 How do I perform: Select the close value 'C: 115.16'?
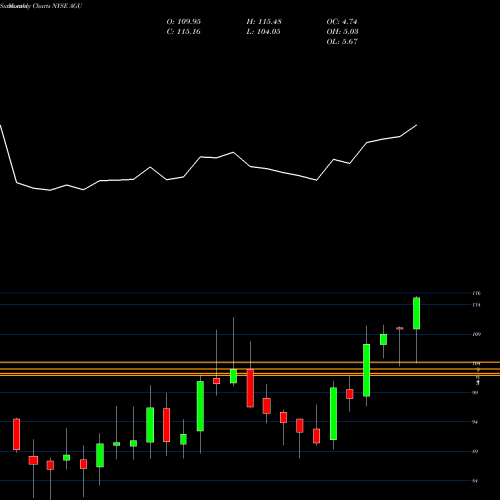click(x=184, y=32)
